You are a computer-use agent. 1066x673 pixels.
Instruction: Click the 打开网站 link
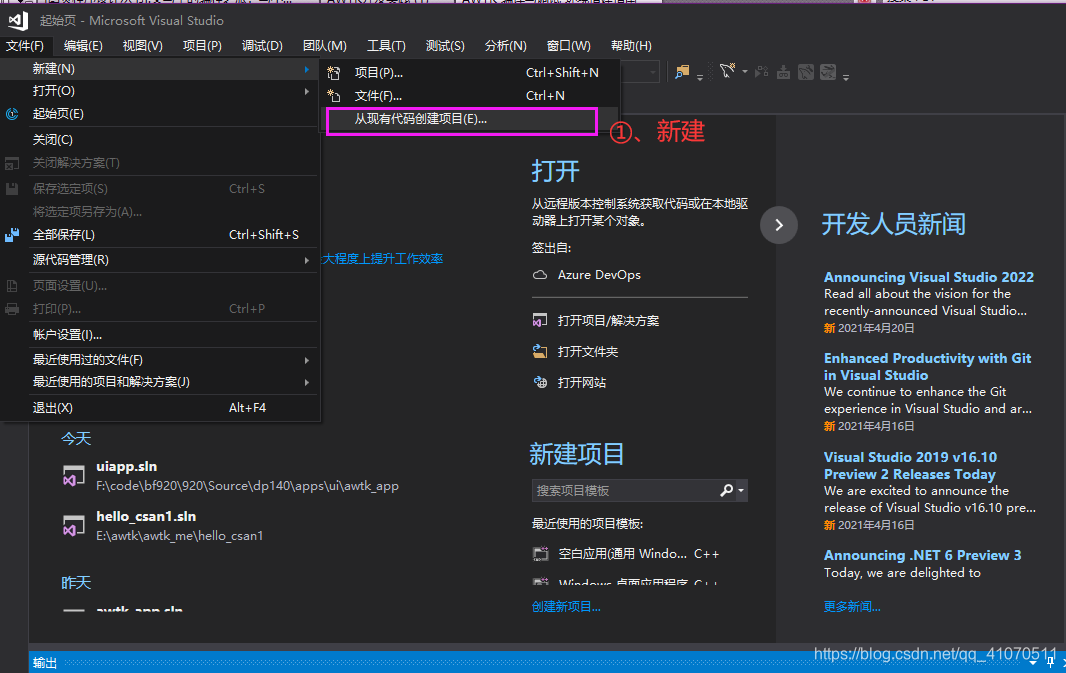(582, 383)
